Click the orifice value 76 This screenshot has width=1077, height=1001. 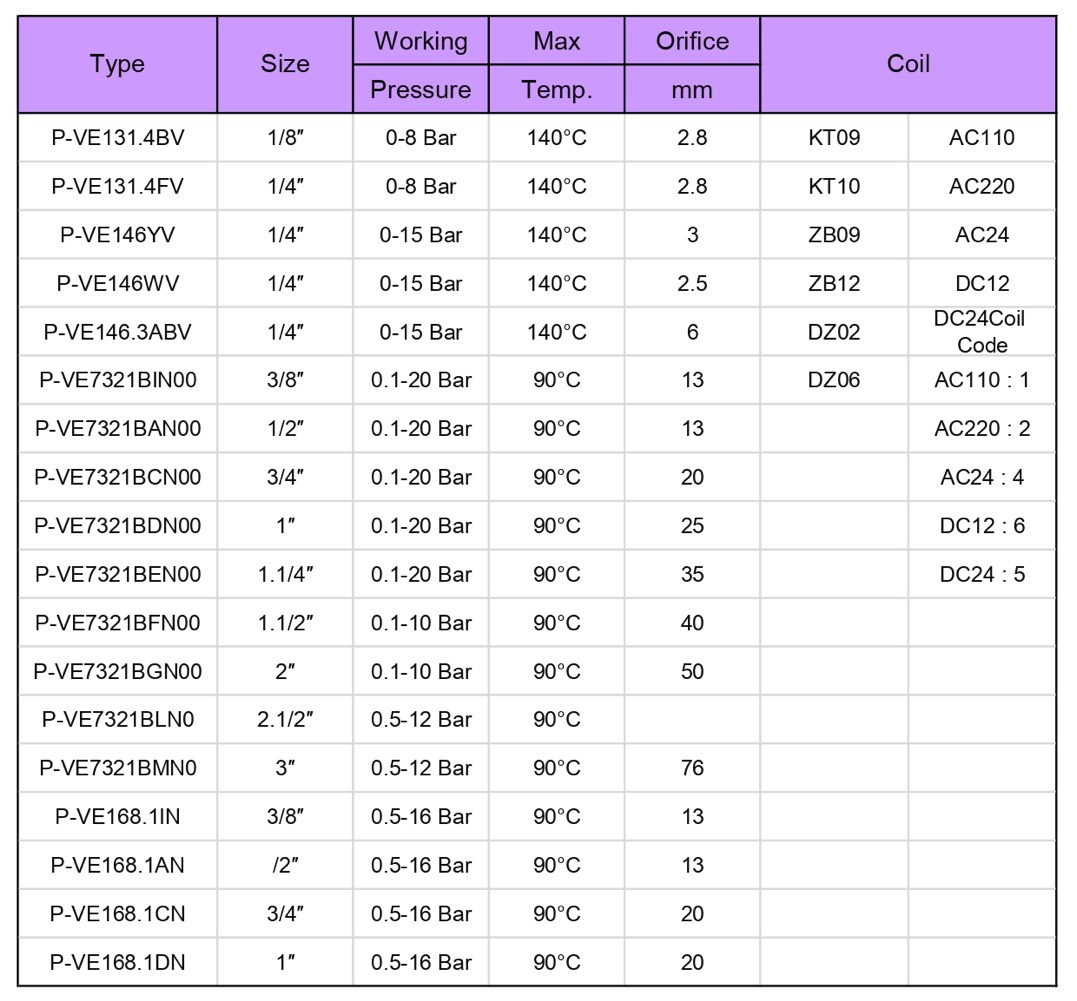[x=692, y=768]
